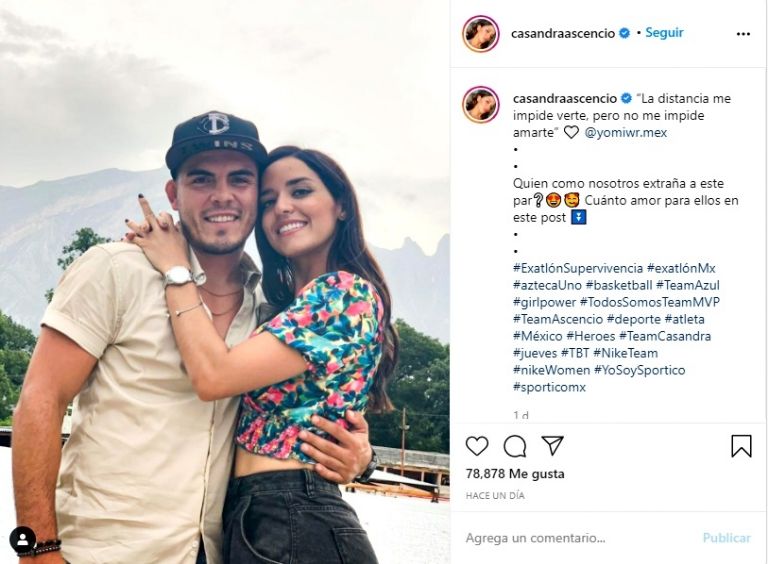Open casandraascencio username in header
The width and height of the screenshot is (768, 564).
click(x=563, y=33)
